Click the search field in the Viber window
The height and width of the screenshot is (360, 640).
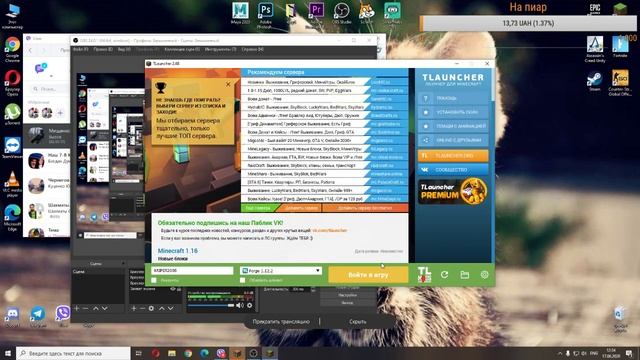(x=49, y=89)
